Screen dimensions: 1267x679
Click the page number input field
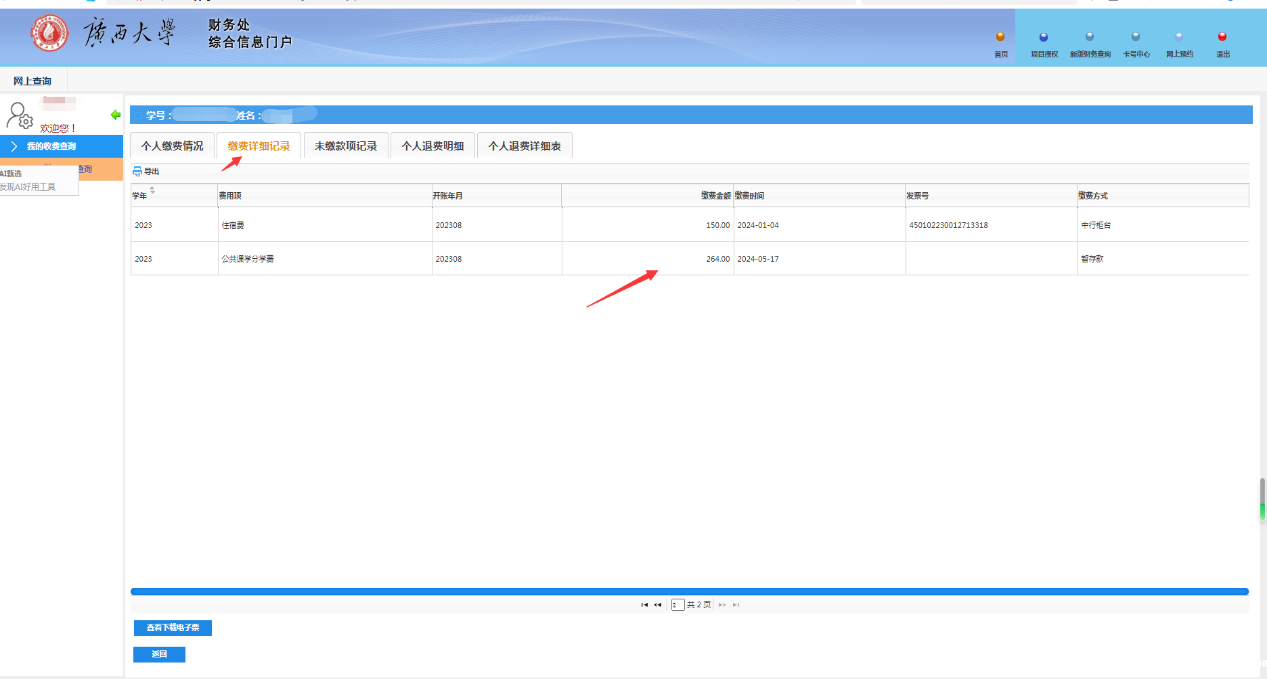pyautogui.click(x=678, y=605)
